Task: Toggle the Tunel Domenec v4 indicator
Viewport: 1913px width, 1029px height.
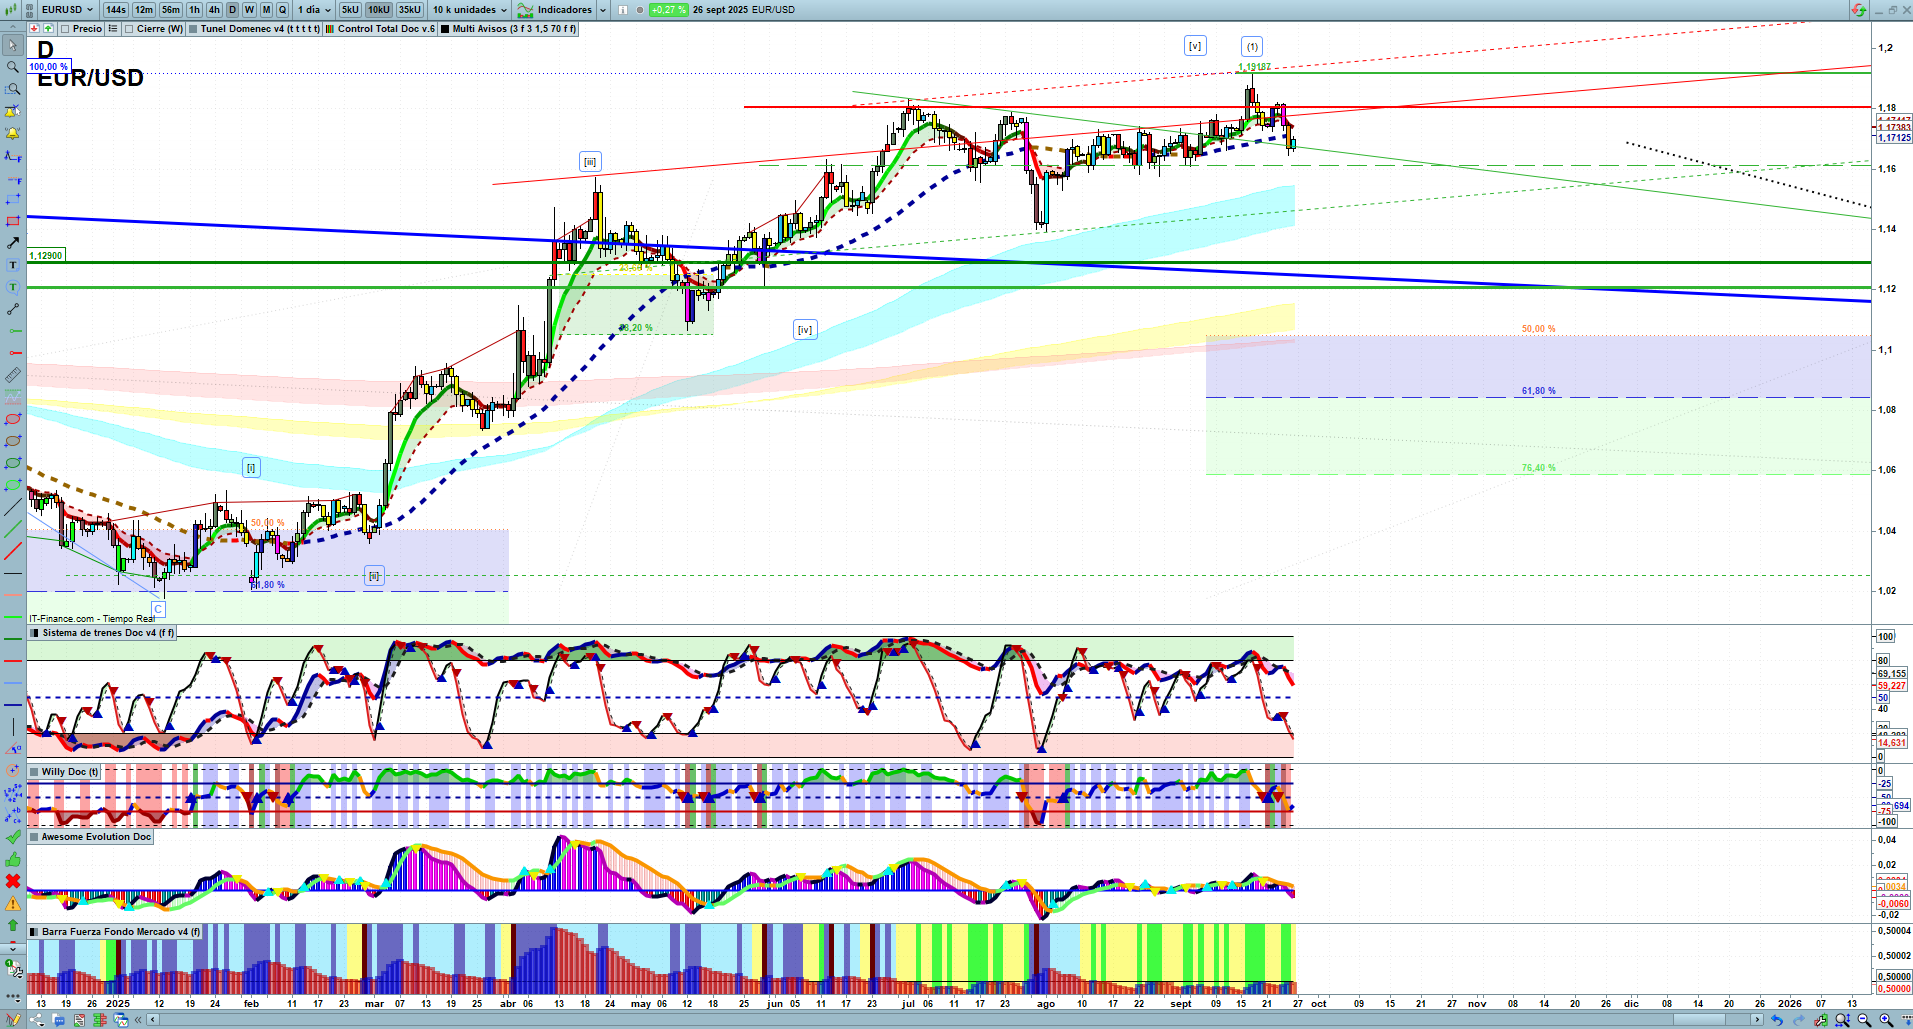Action: (x=193, y=29)
